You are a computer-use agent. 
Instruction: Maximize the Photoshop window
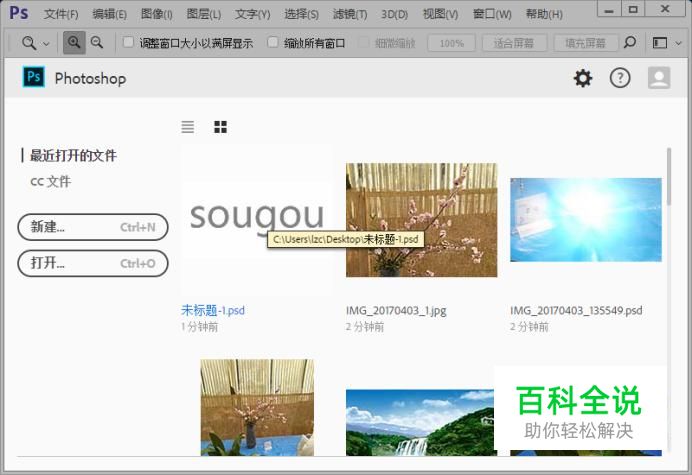[x=633, y=9]
